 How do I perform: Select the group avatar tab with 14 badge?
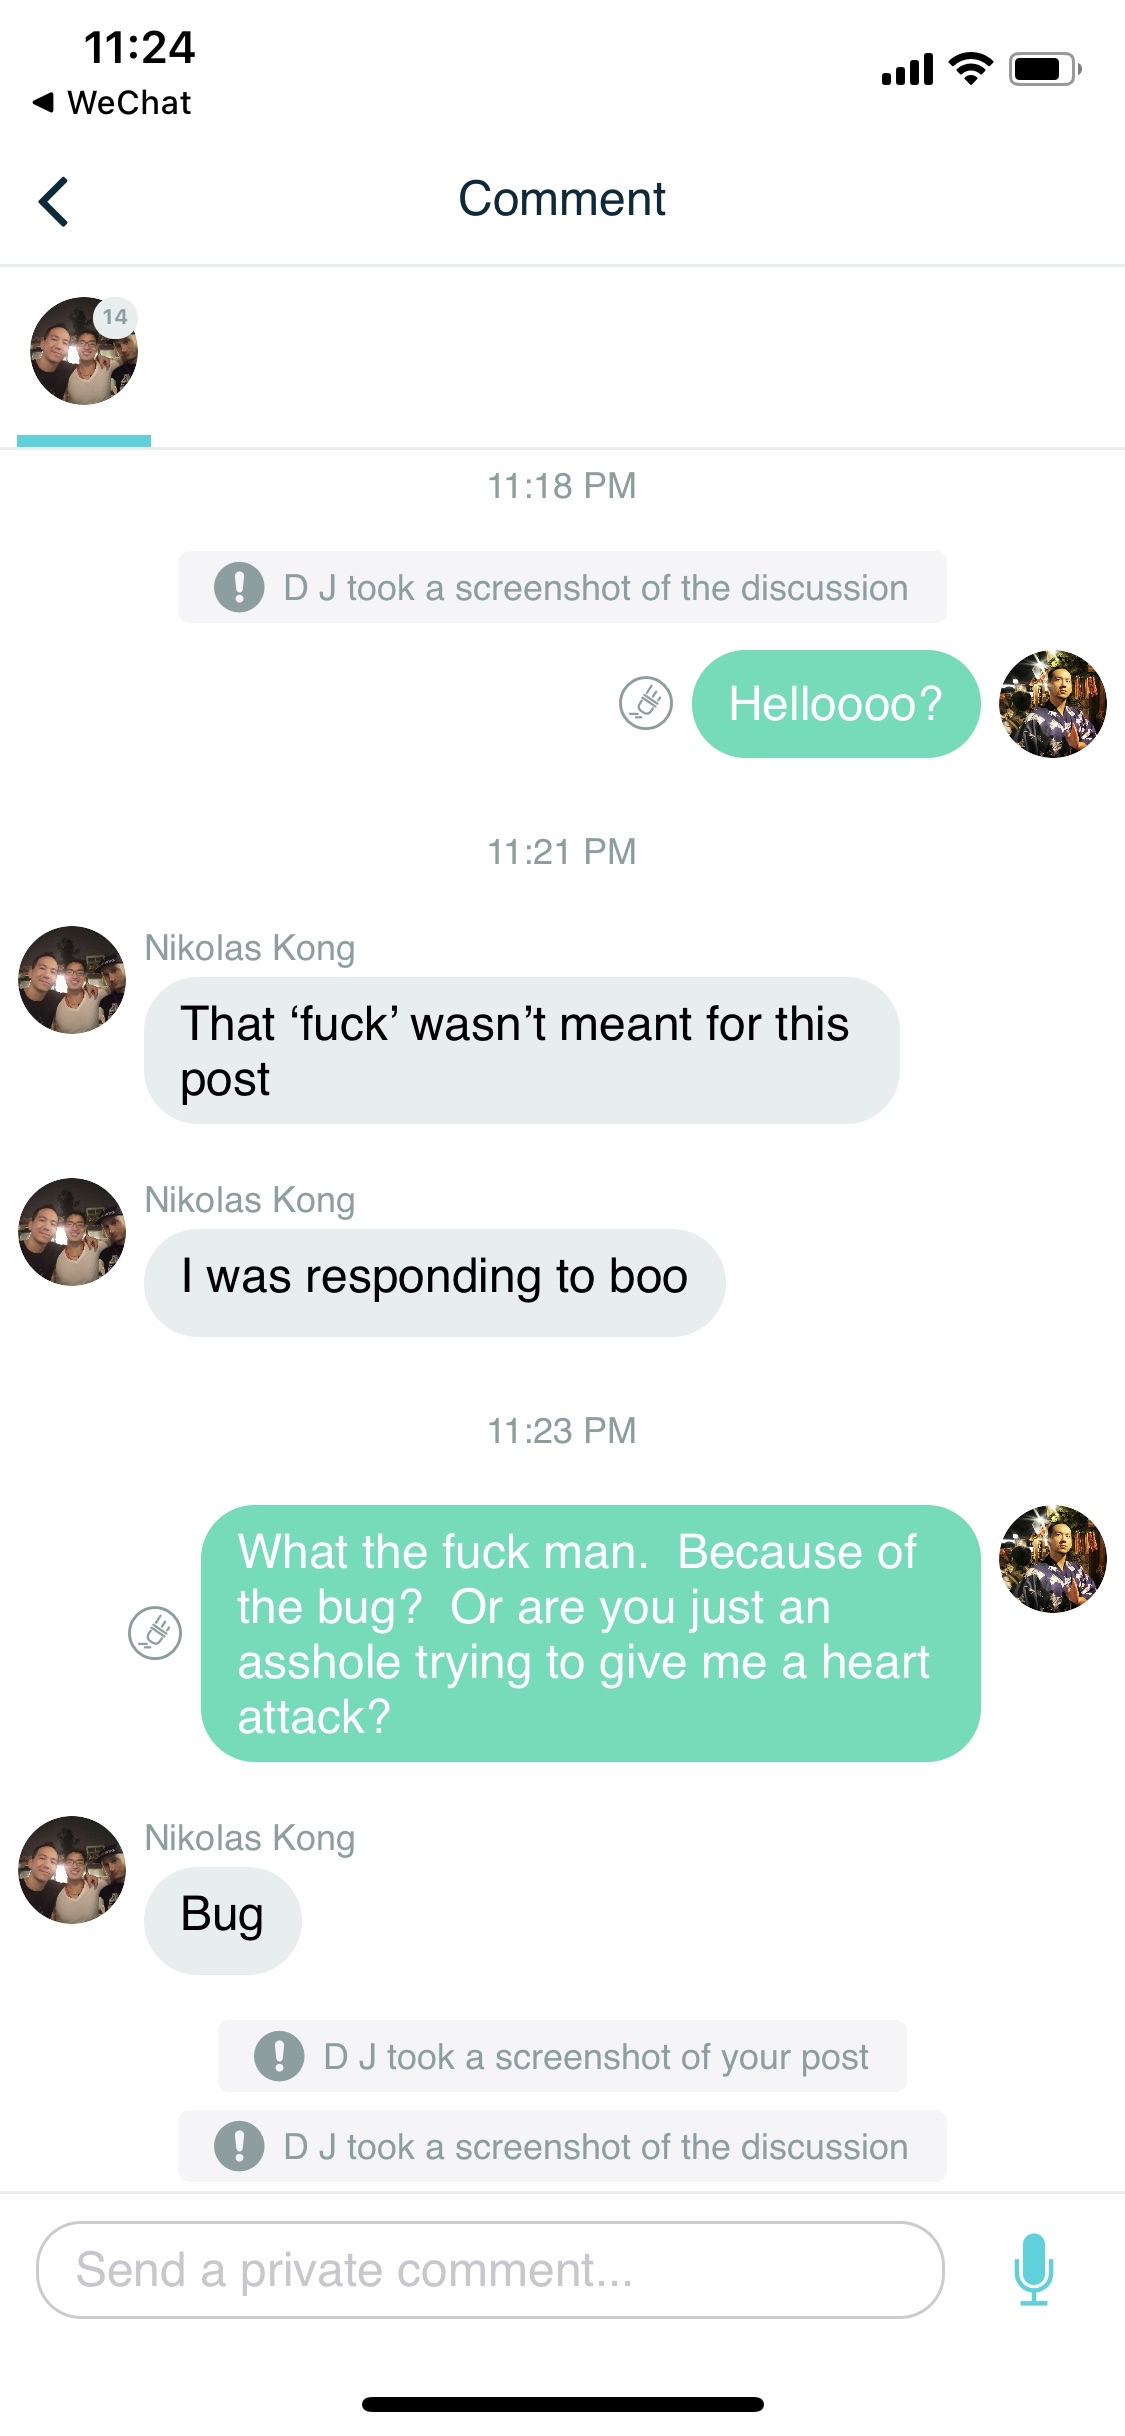point(84,352)
